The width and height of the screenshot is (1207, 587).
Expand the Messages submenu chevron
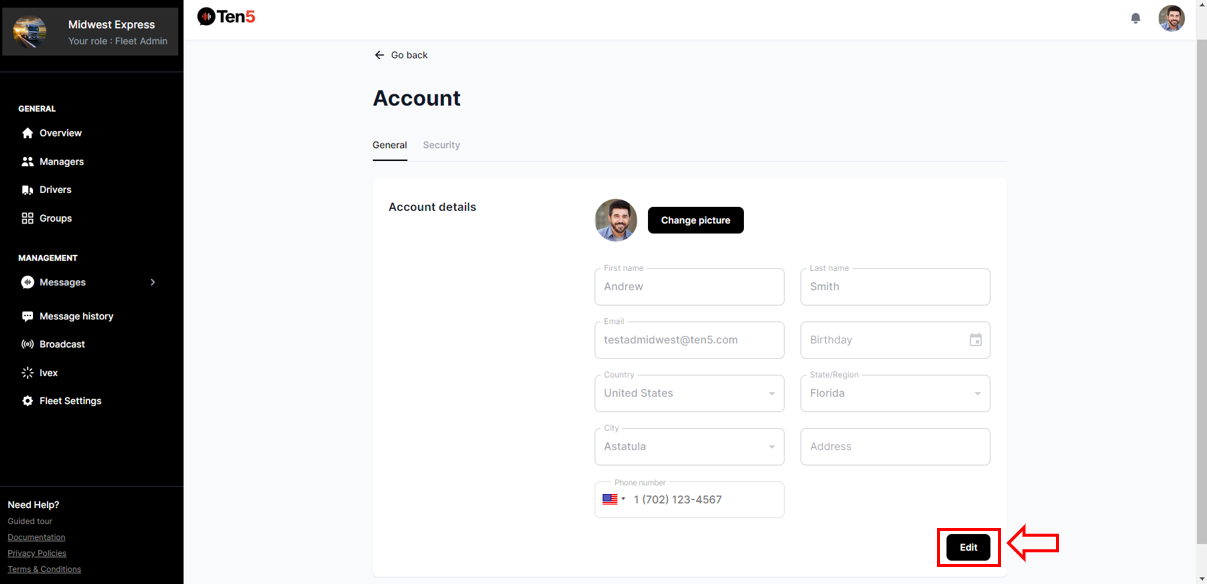pyautogui.click(x=153, y=282)
